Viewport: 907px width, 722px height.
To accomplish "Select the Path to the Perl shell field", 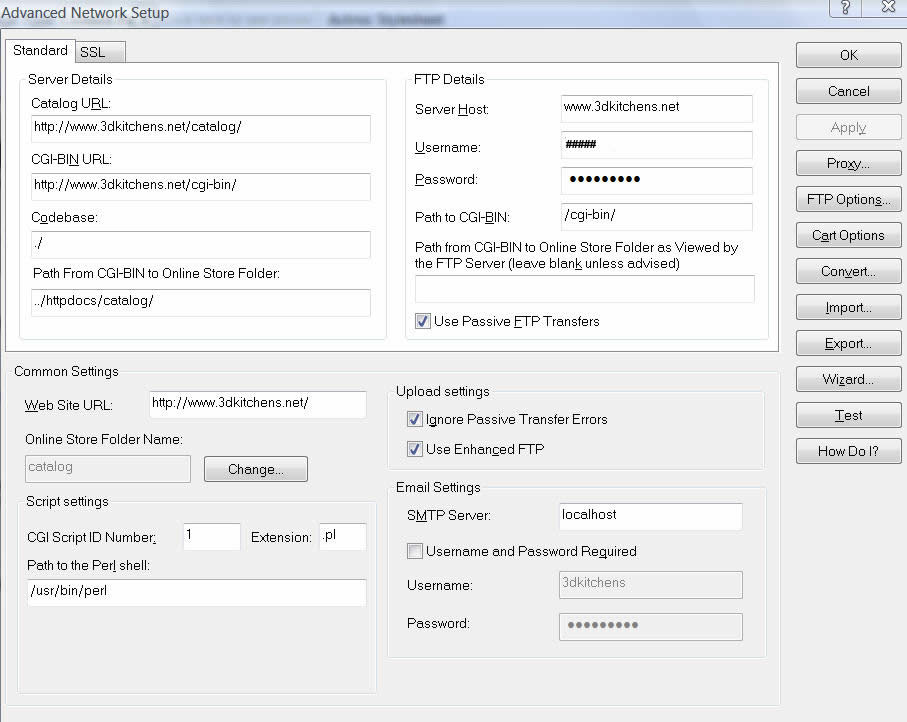I will coord(196,592).
